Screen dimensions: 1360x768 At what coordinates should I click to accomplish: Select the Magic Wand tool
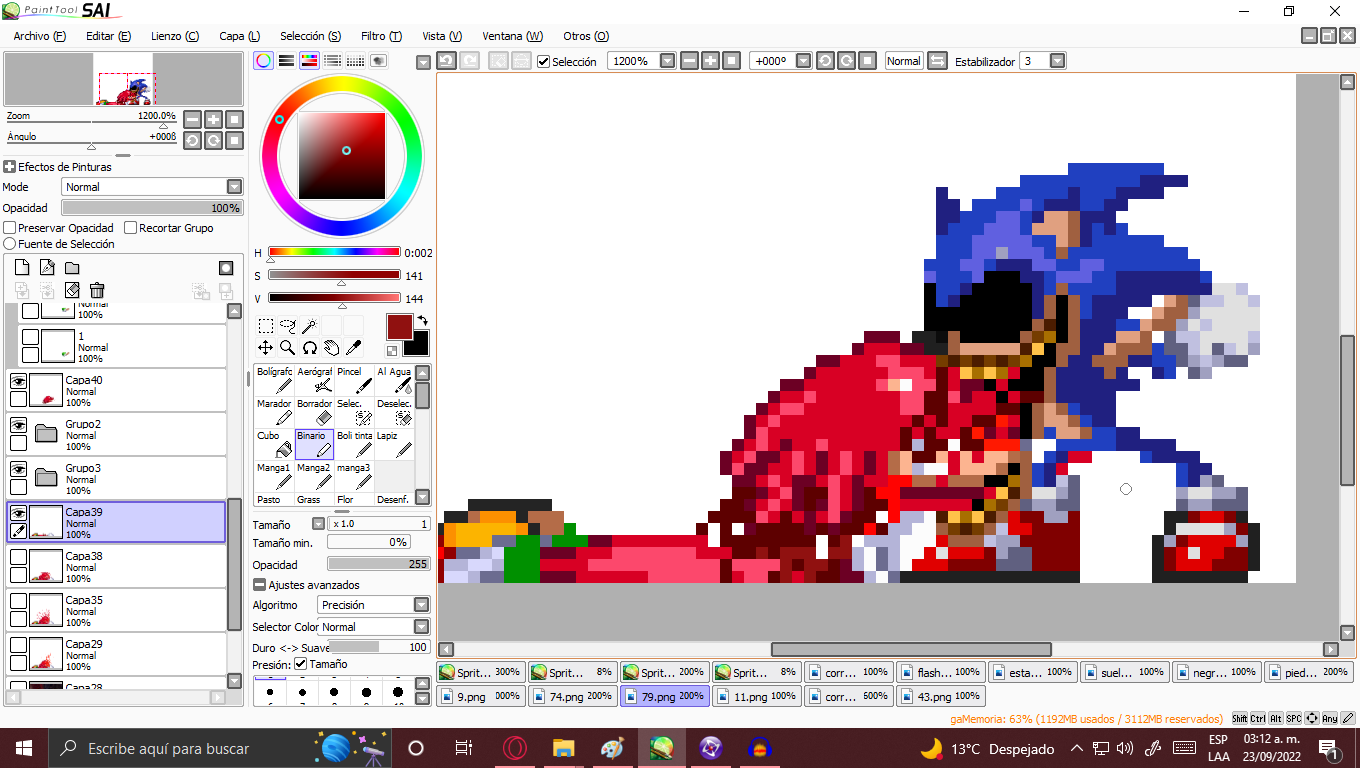[309, 326]
